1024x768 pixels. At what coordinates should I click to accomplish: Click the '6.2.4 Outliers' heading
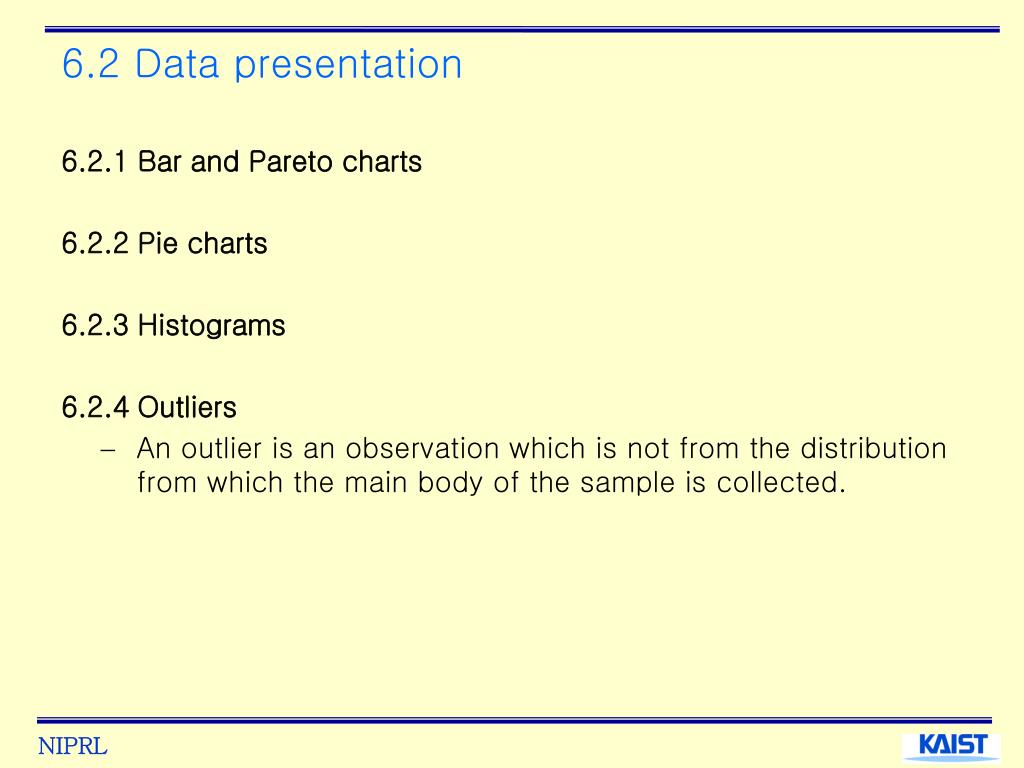[149, 407]
